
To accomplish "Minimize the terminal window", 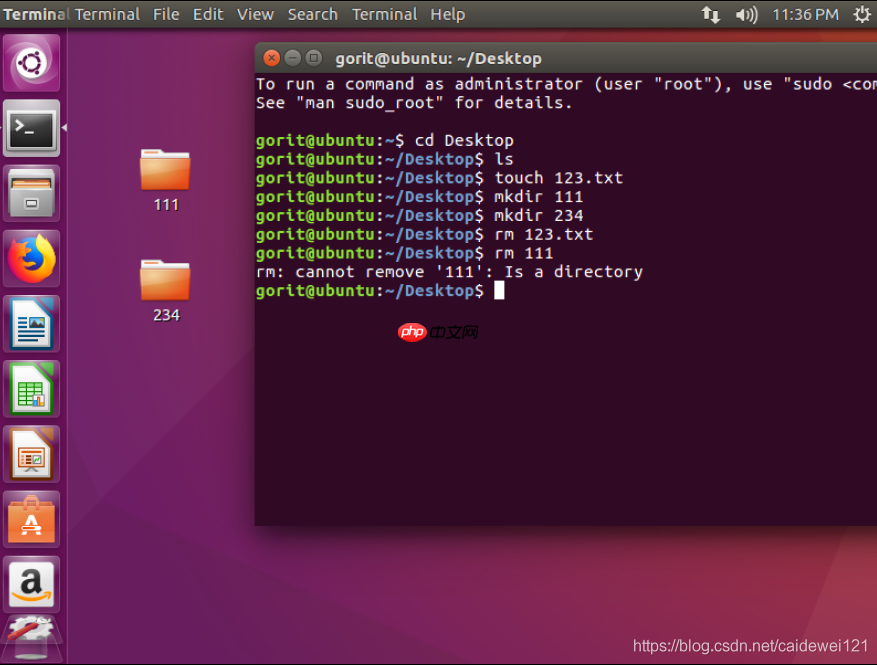I will [x=293, y=58].
